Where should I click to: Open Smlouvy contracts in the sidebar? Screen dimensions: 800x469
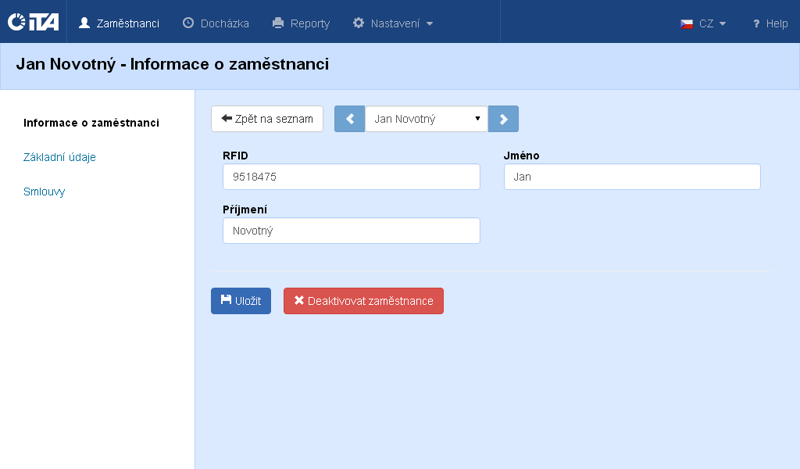(44, 191)
